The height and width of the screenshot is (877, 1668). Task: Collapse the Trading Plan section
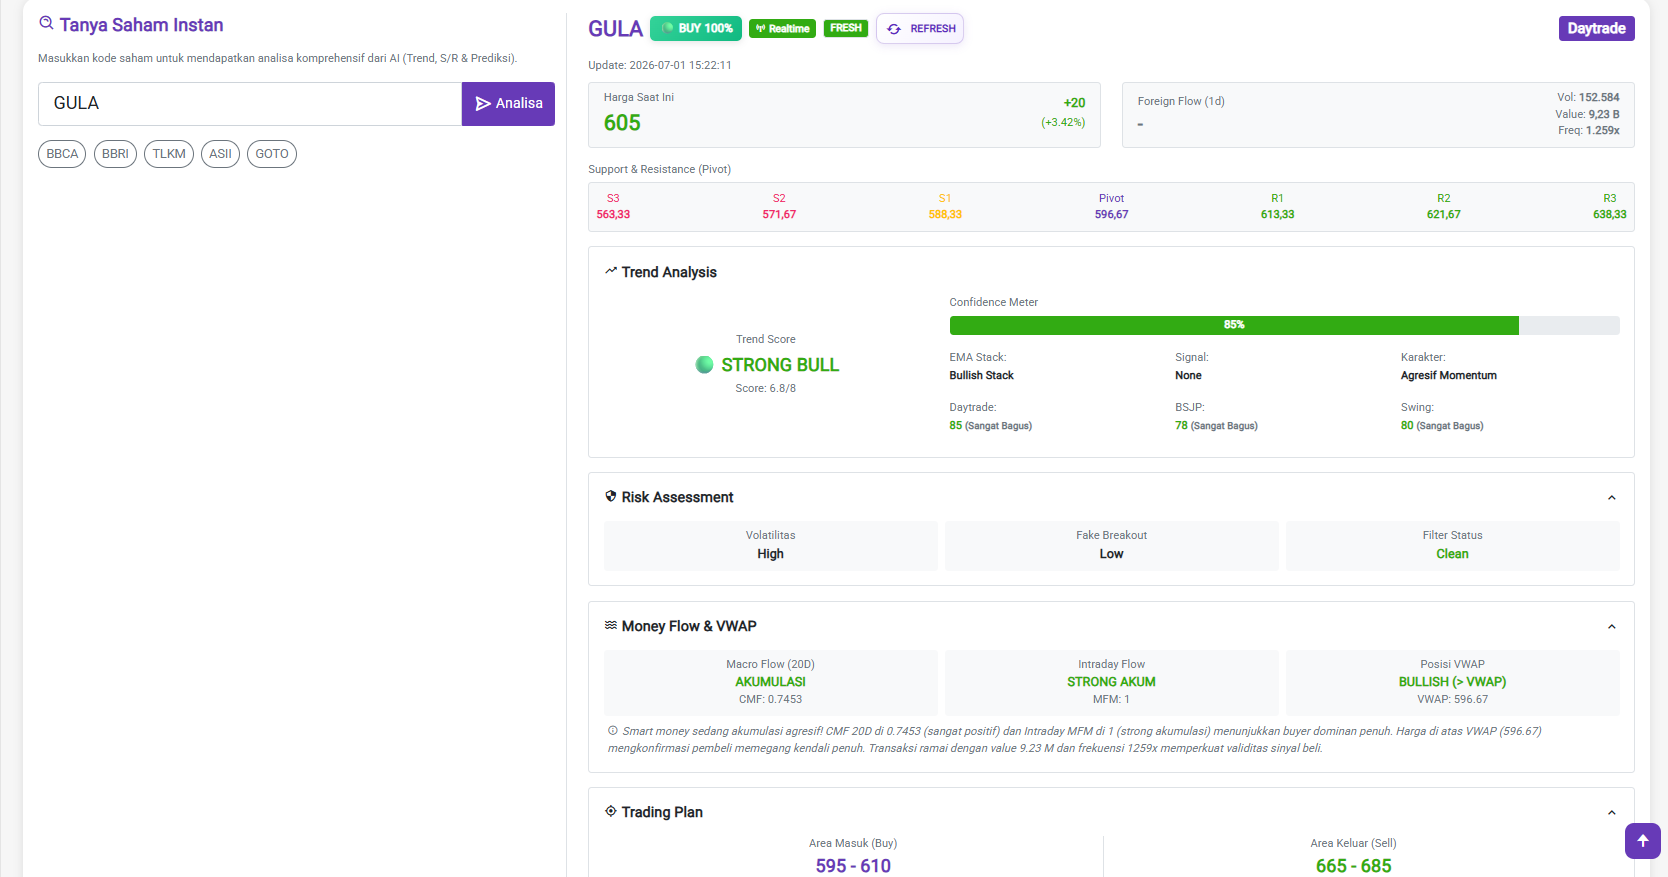click(1611, 813)
